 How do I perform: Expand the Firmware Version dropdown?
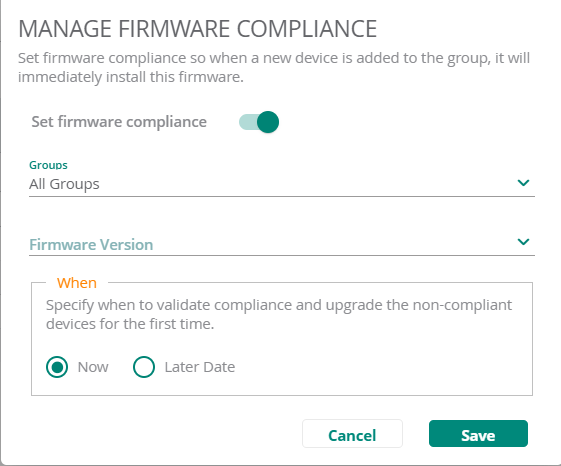pos(282,245)
